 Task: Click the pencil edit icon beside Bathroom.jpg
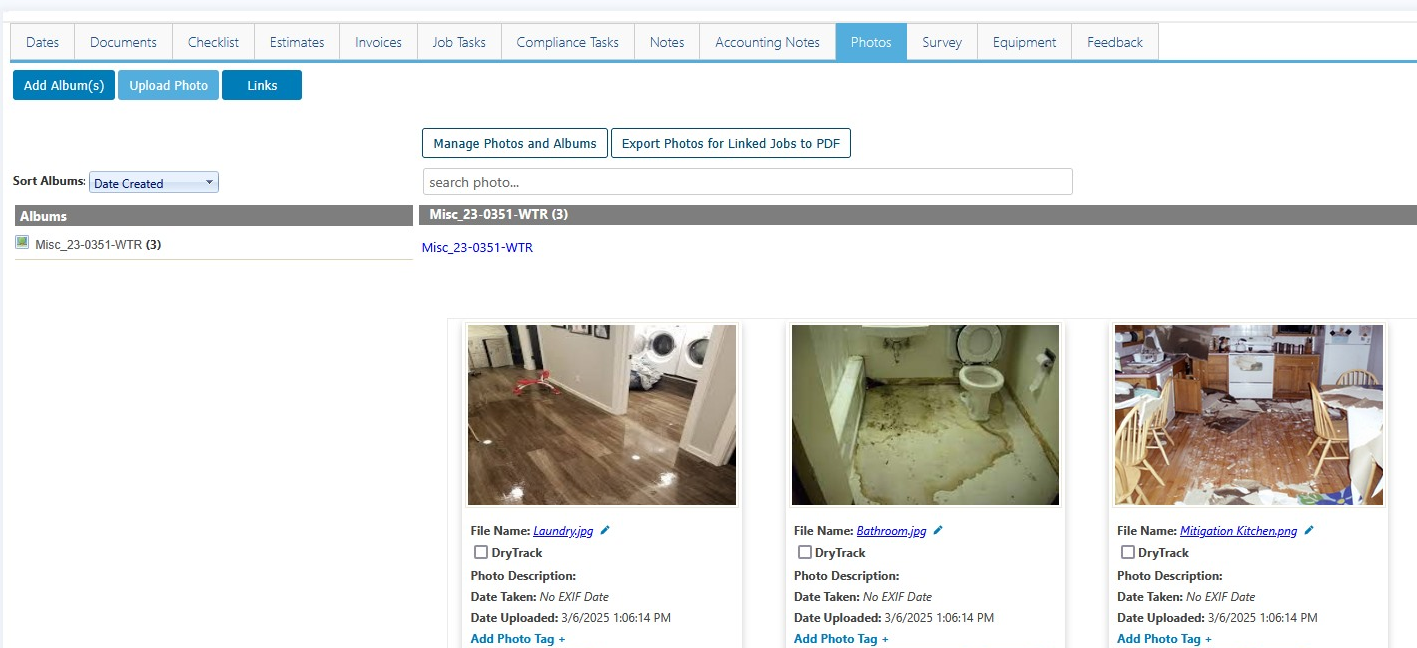[938, 531]
